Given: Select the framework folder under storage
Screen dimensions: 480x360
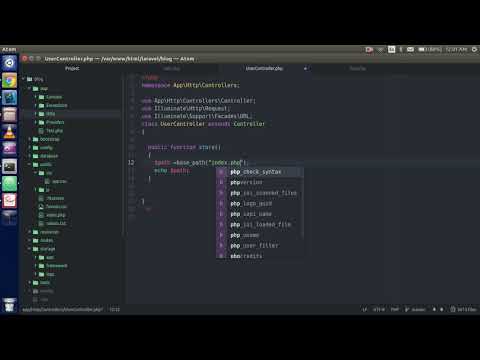Looking at the screenshot, I should pos(57,266).
